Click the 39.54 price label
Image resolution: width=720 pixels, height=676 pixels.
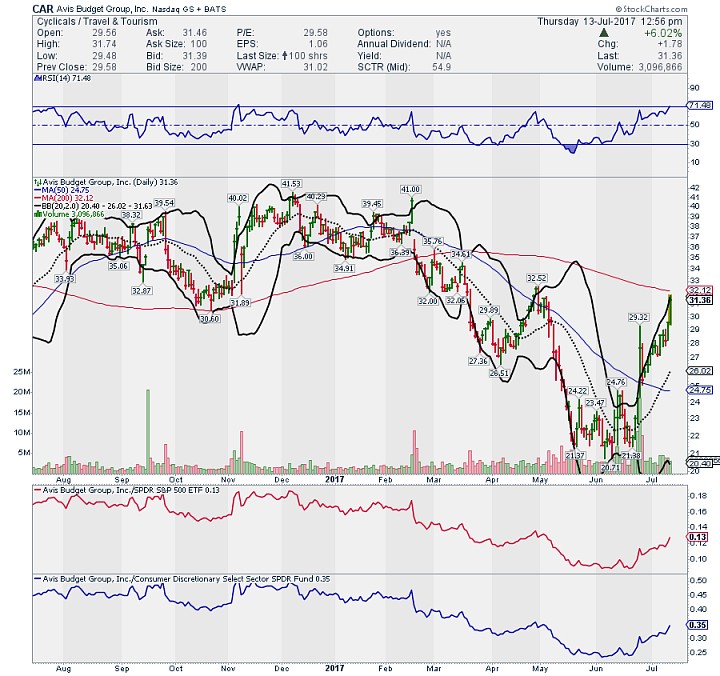(x=164, y=203)
